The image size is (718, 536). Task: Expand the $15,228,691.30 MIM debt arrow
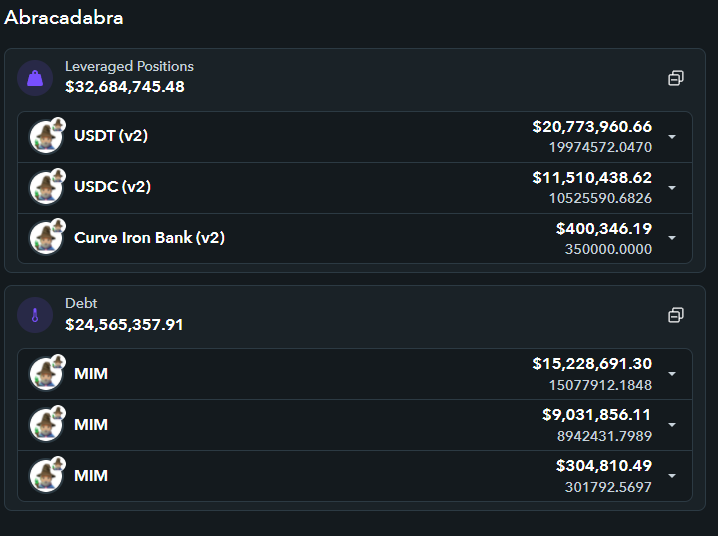[672, 374]
